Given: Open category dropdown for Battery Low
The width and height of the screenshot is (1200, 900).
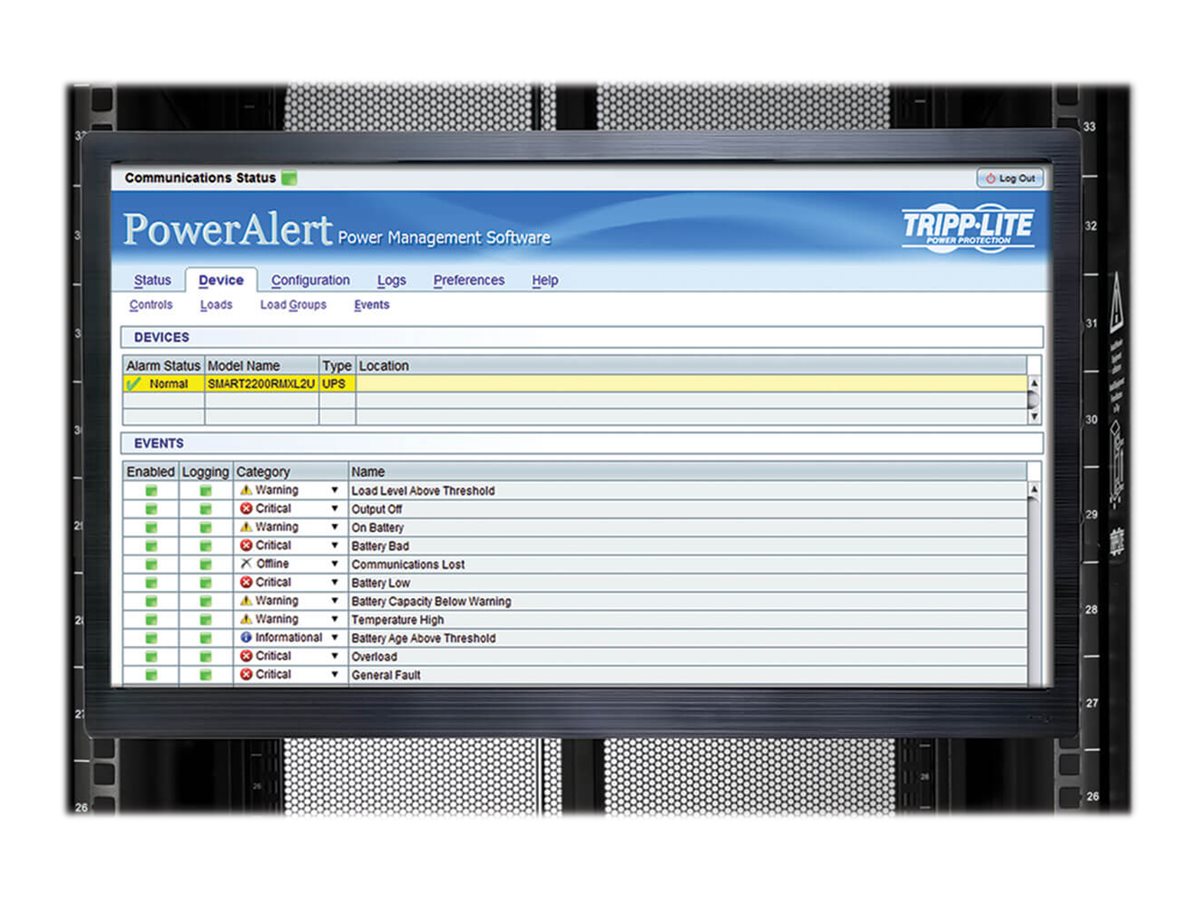Looking at the screenshot, I should [335, 583].
